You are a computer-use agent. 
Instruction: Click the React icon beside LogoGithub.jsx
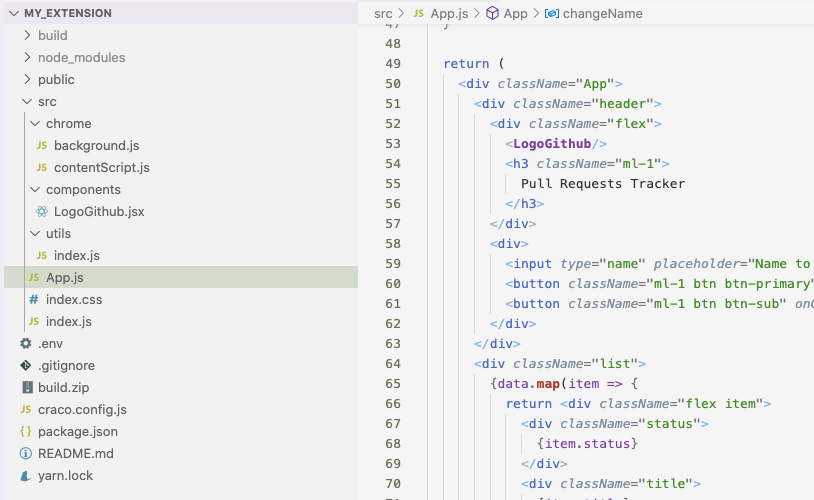coord(42,212)
